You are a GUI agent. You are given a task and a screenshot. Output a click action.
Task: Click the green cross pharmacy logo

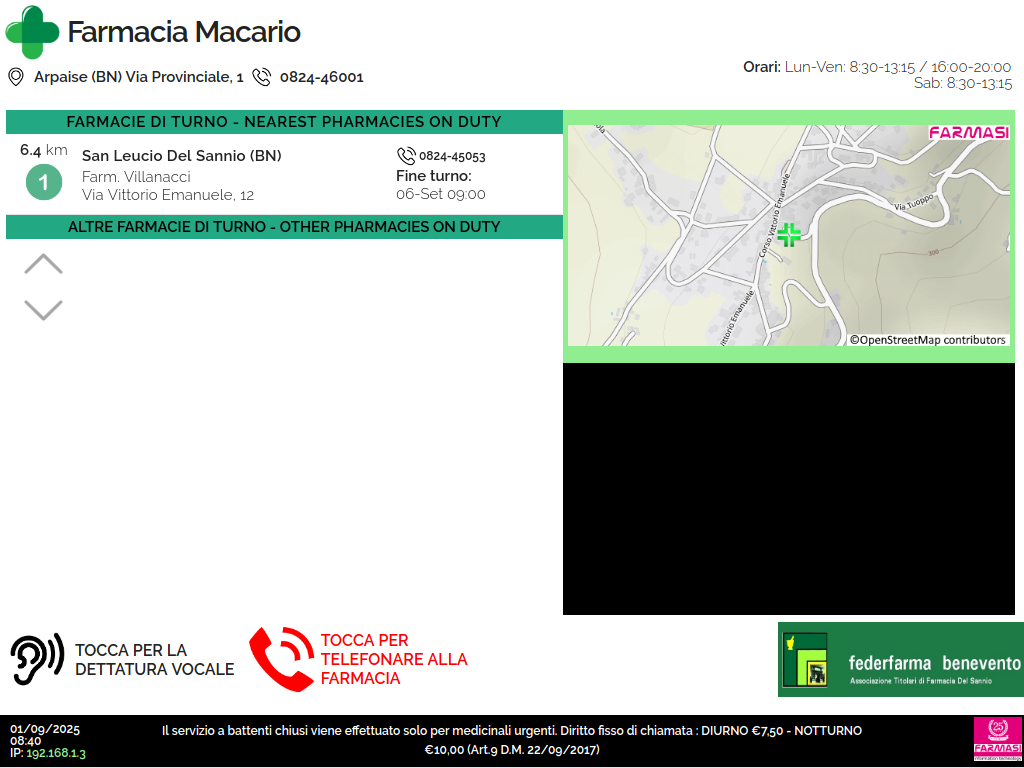point(32,32)
